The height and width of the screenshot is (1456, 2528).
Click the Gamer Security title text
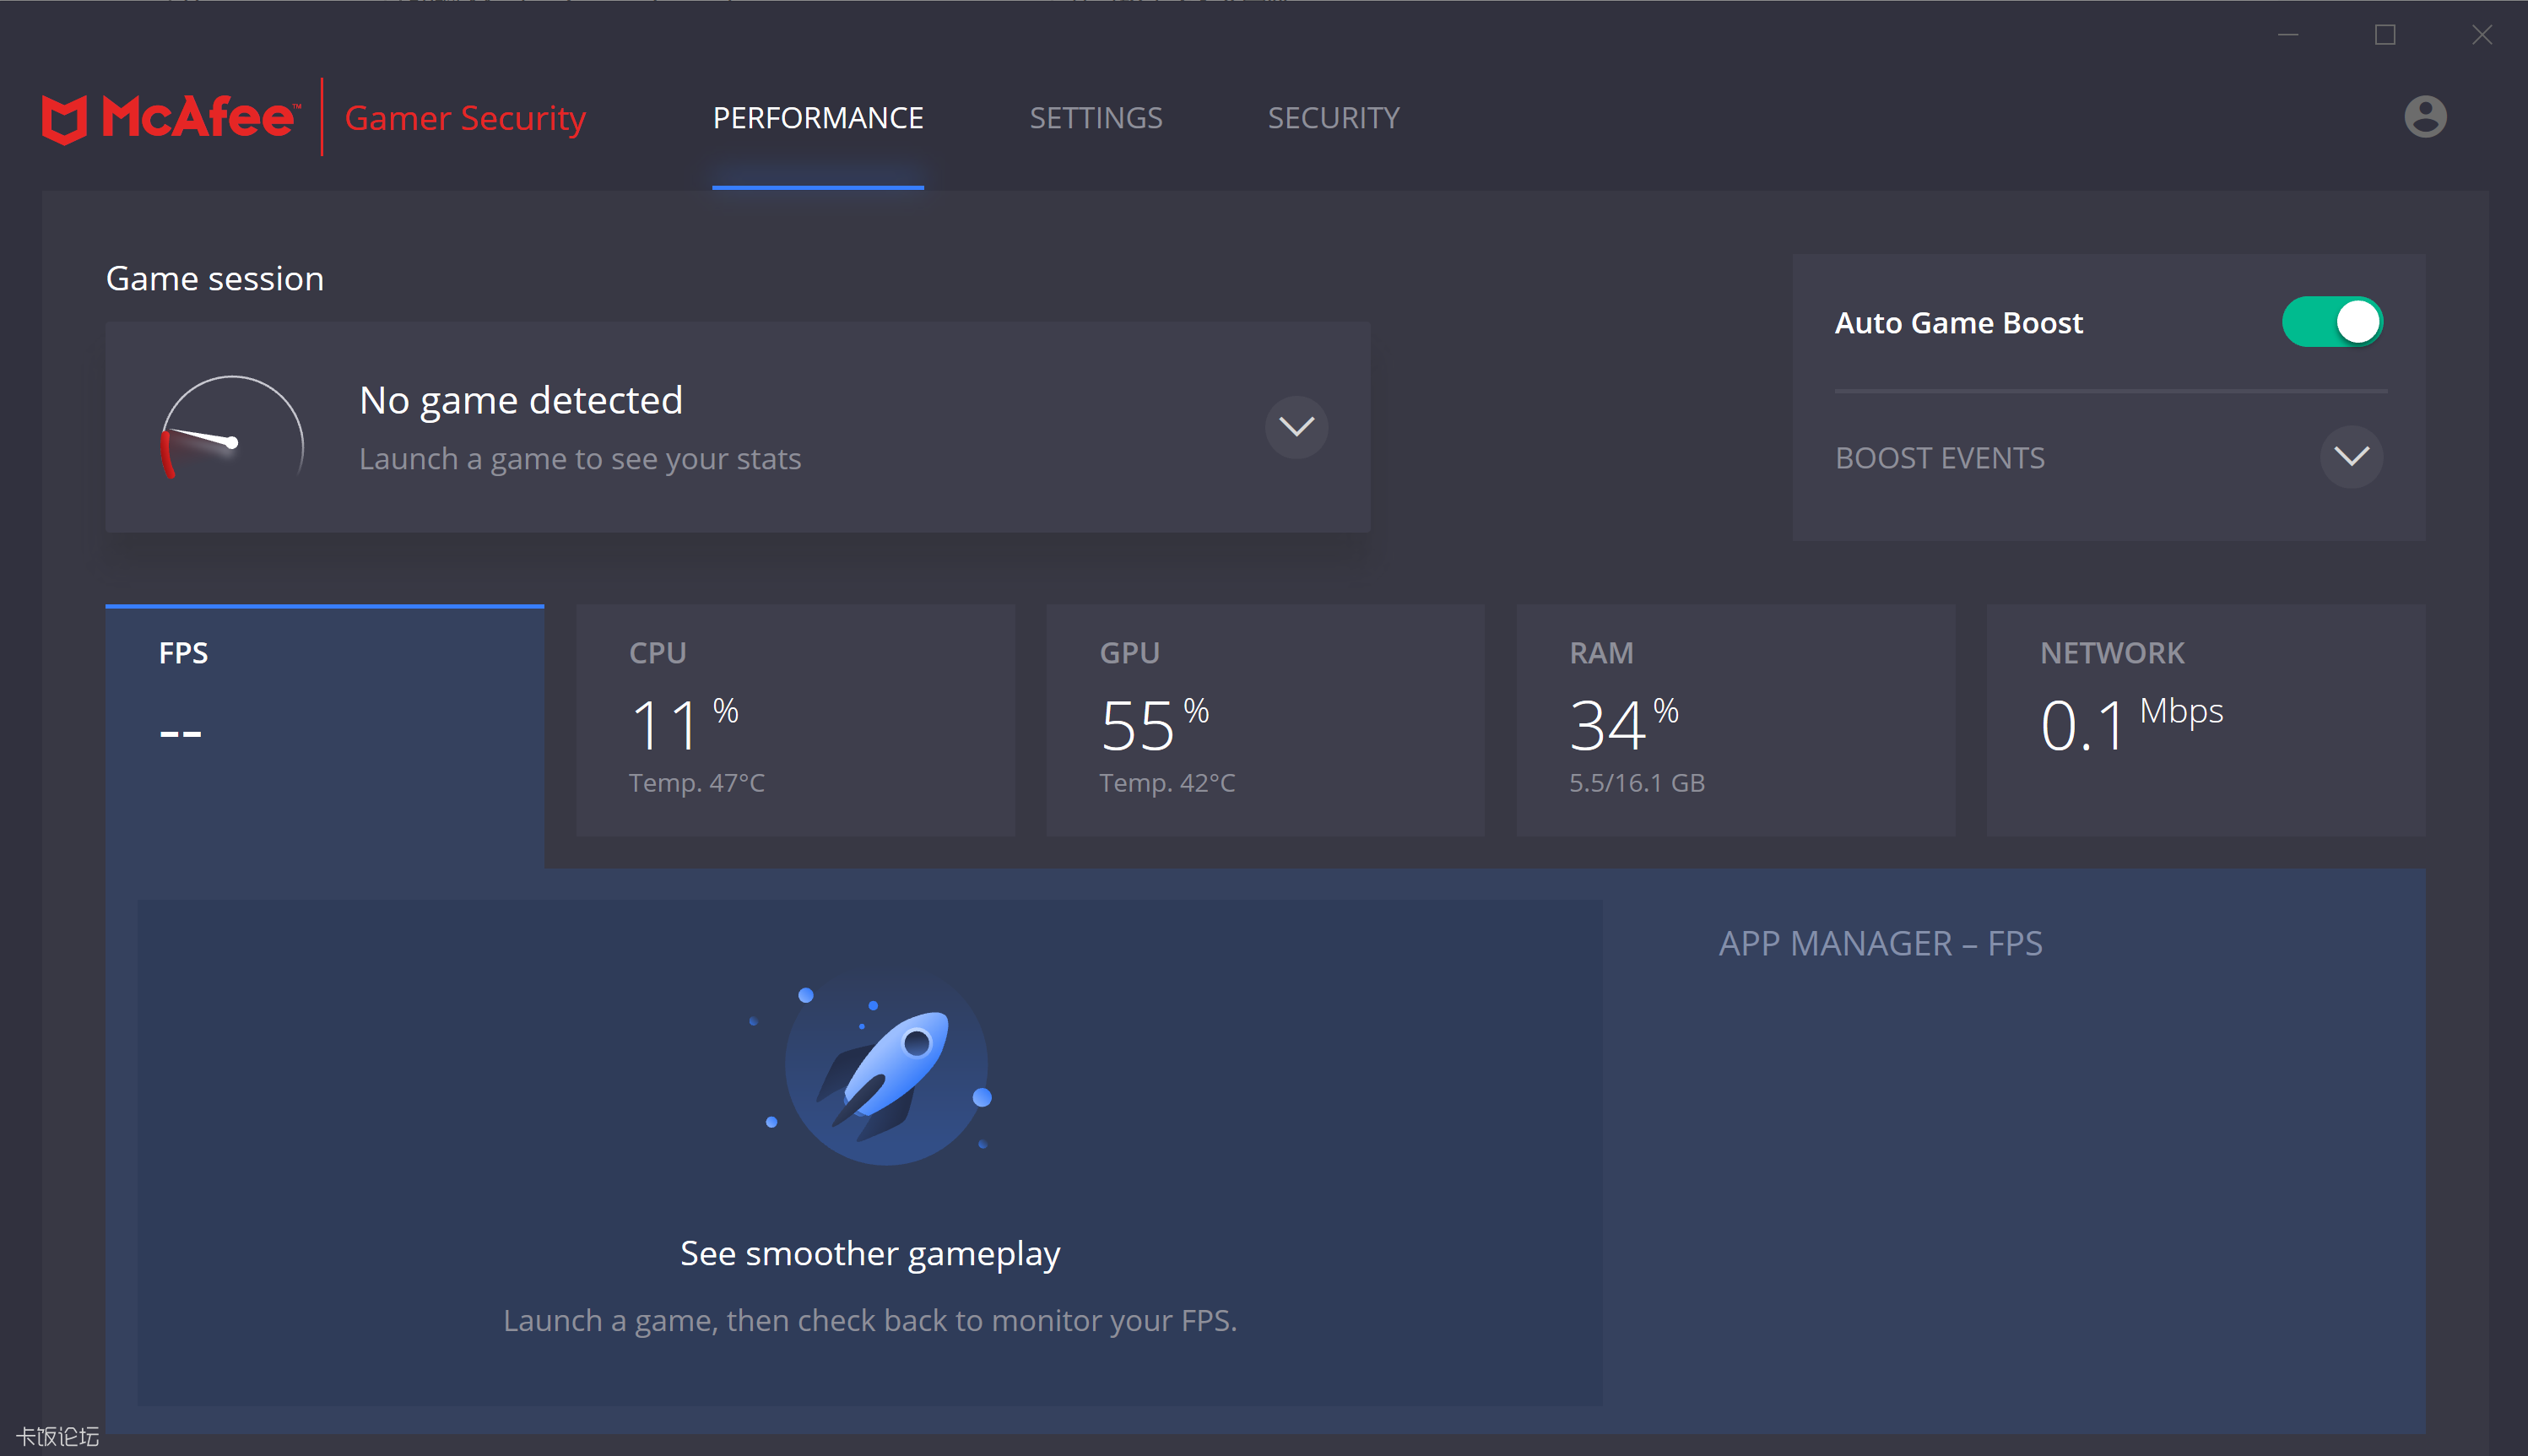(465, 118)
